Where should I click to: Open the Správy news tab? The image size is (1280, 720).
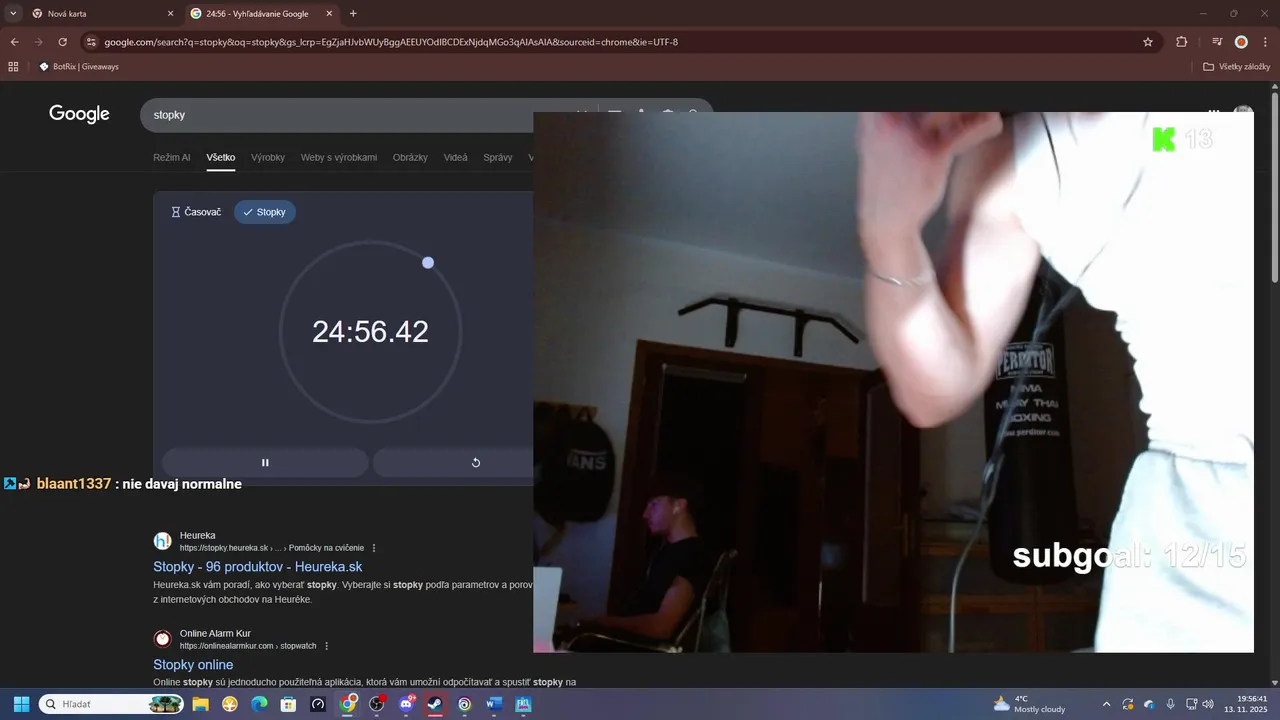click(x=497, y=157)
